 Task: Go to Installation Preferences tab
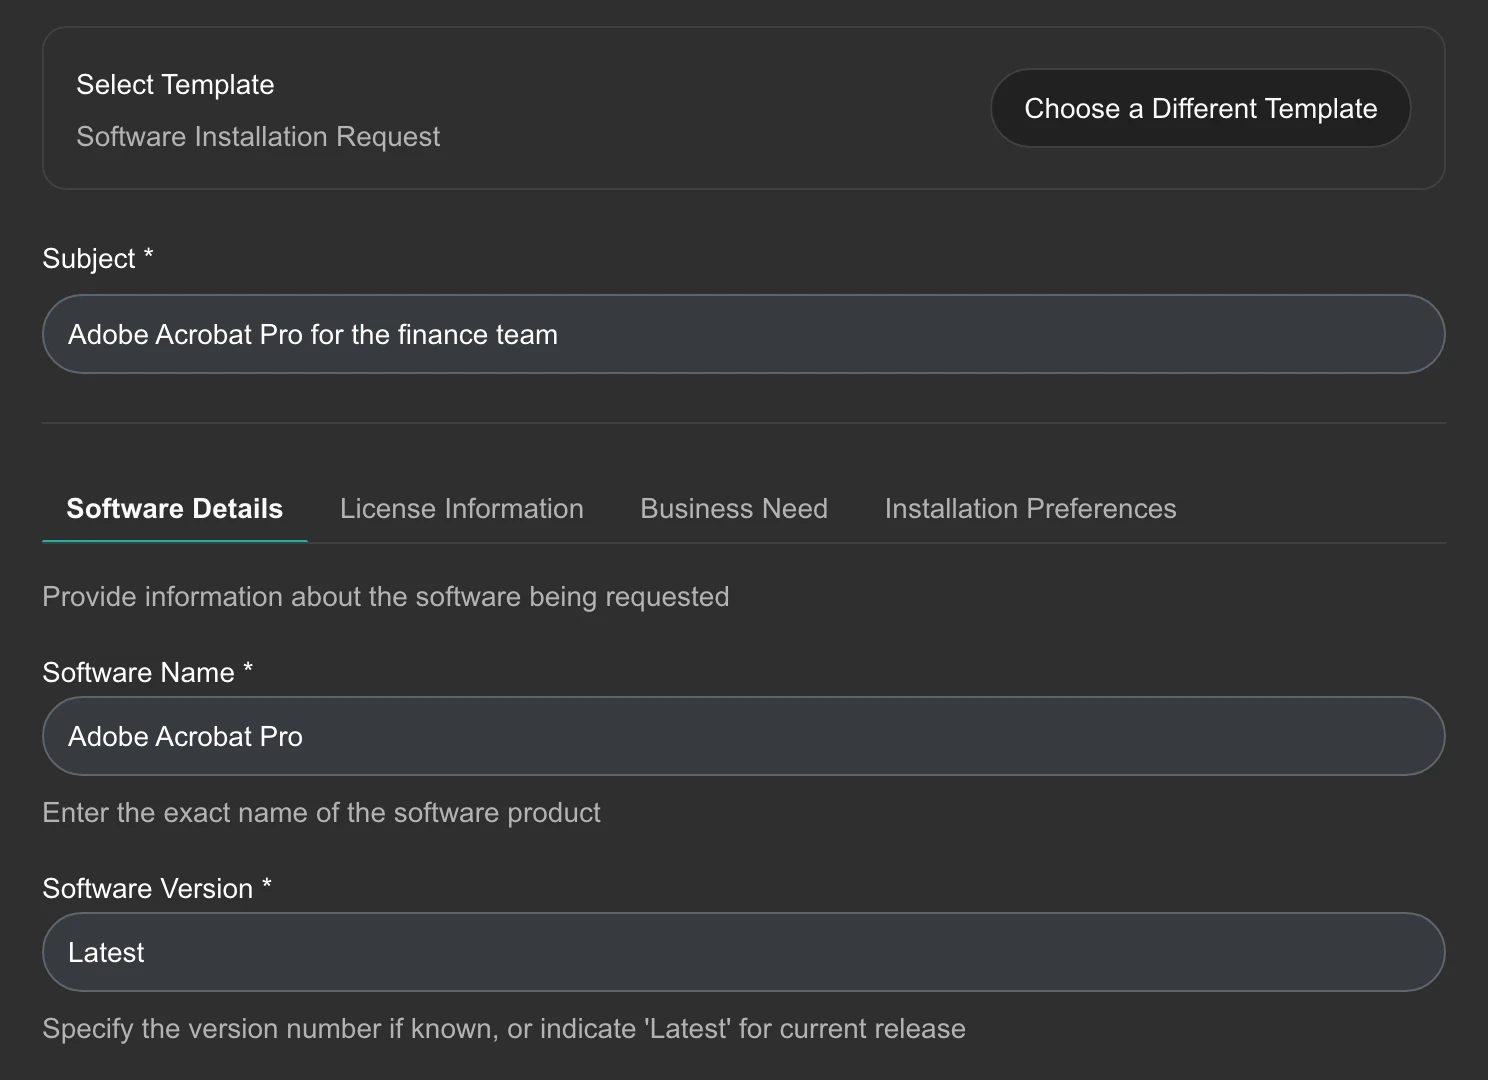coord(1030,508)
